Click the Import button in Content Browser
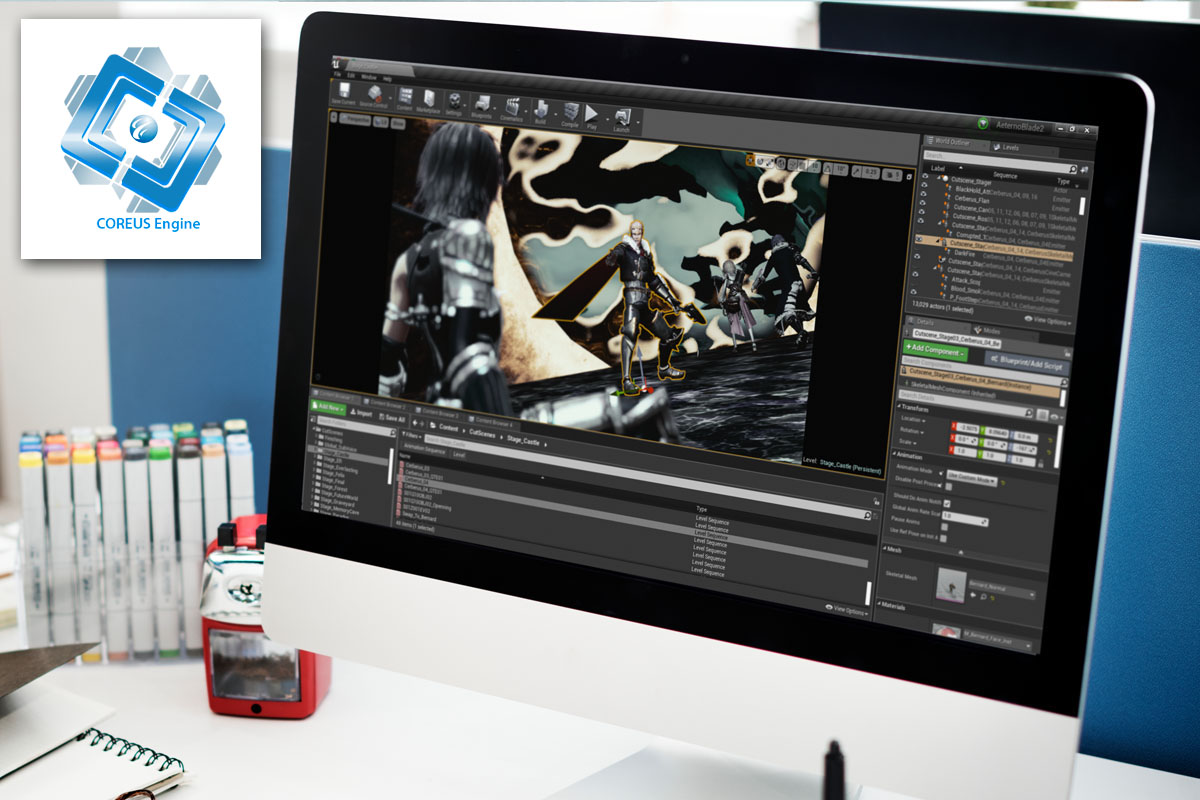 coord(359,413)
